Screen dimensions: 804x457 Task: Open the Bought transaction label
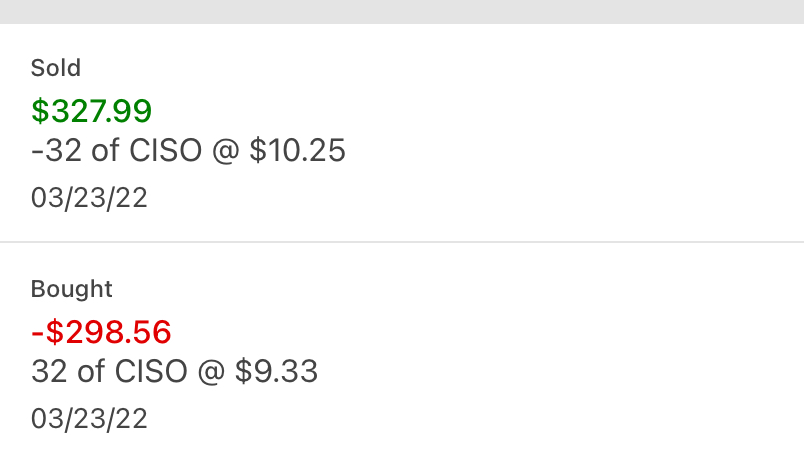72,289
